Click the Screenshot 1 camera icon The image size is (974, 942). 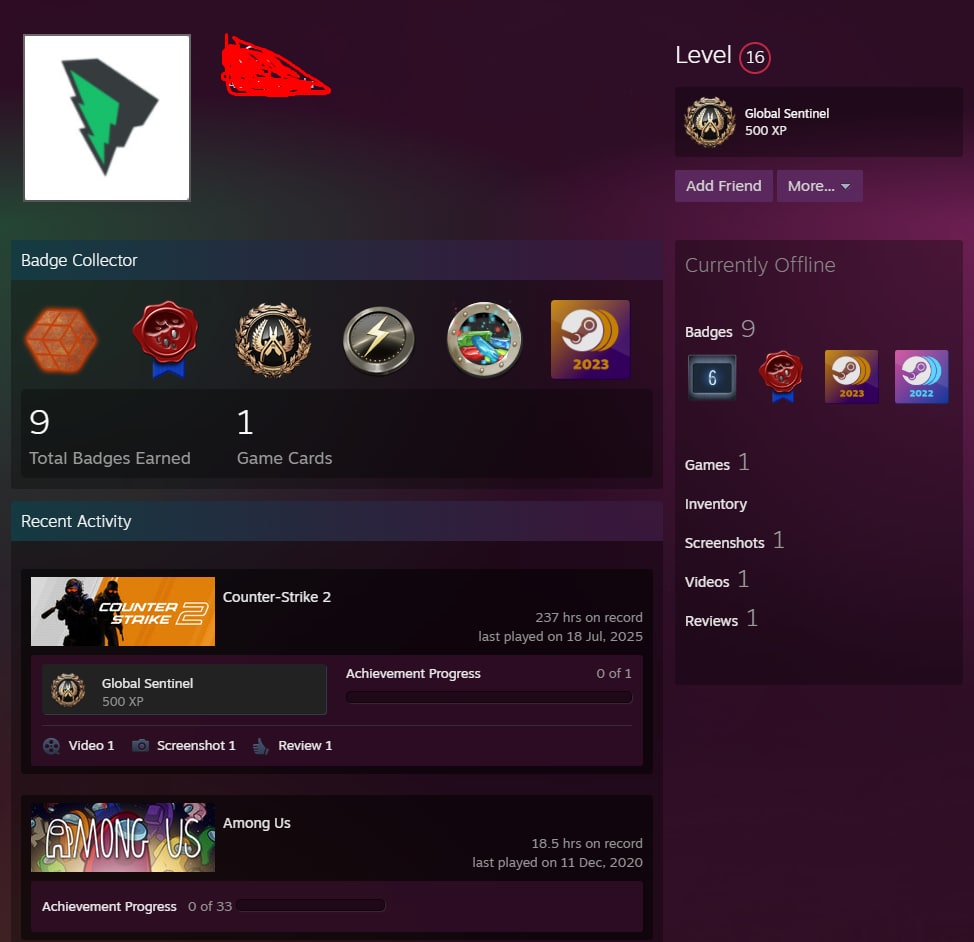pyautogui.click(x=140, y=745)
